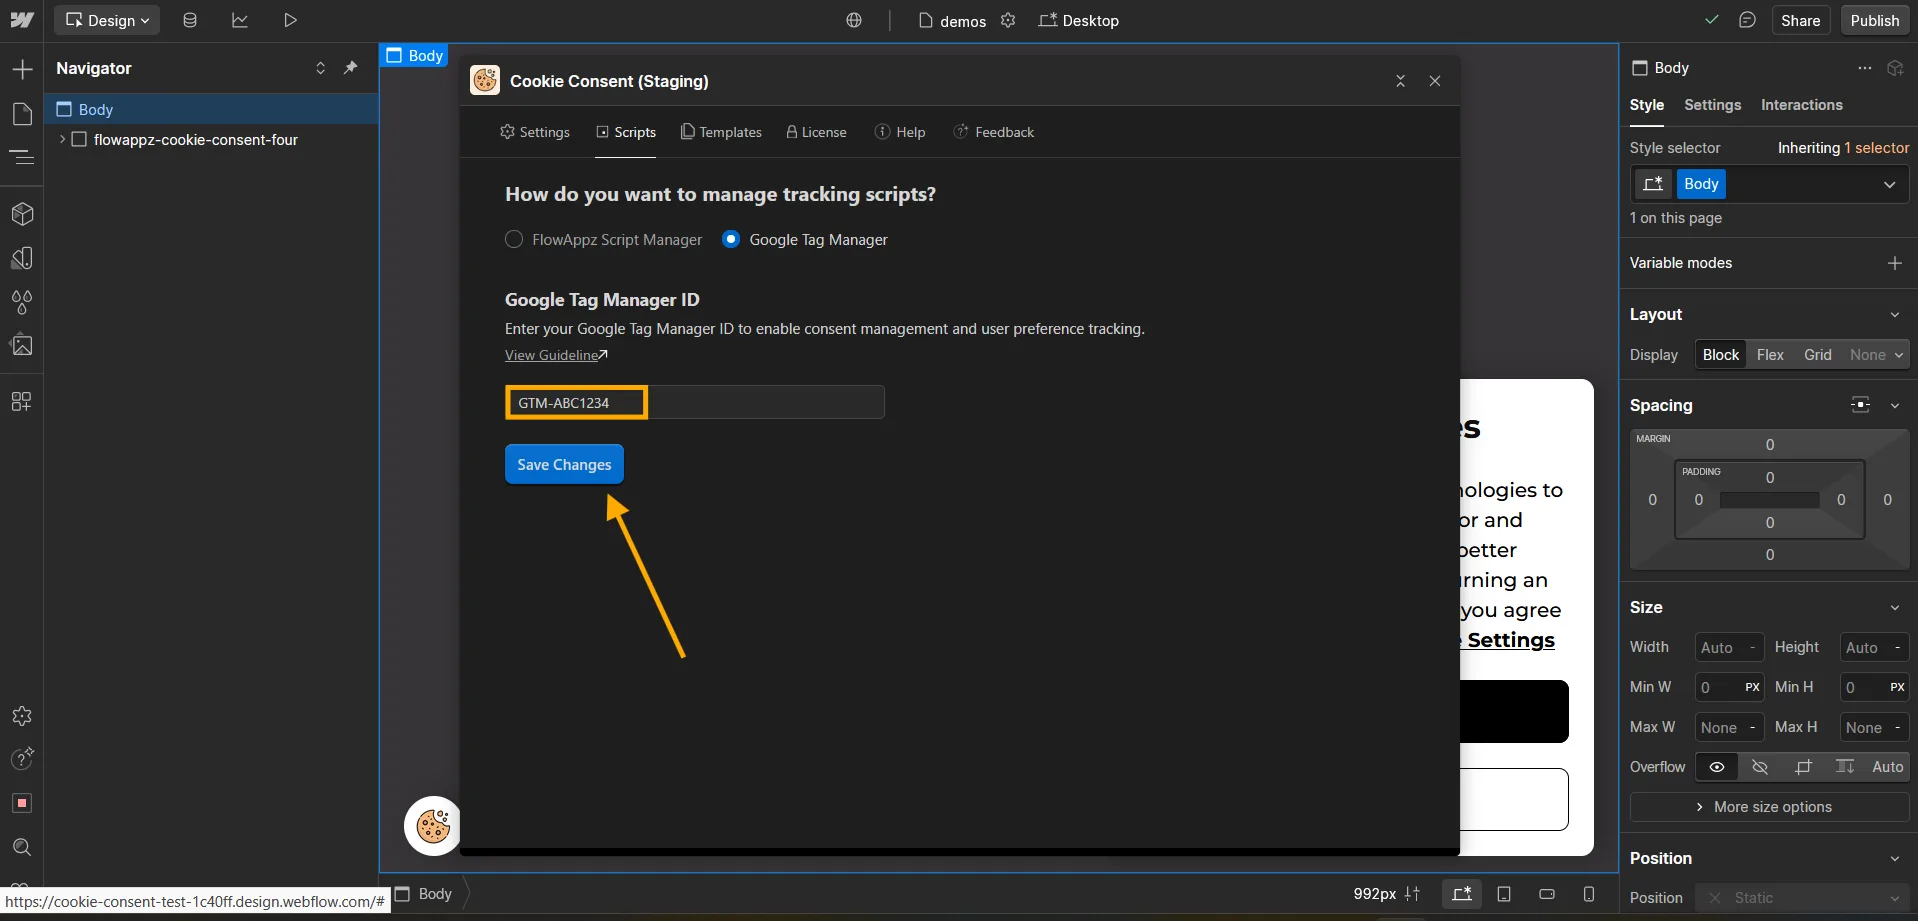Click the Google Tag Manager ID field
Image resolution: width=1918 pixels, height=921 pixels.
coord(694,402)
